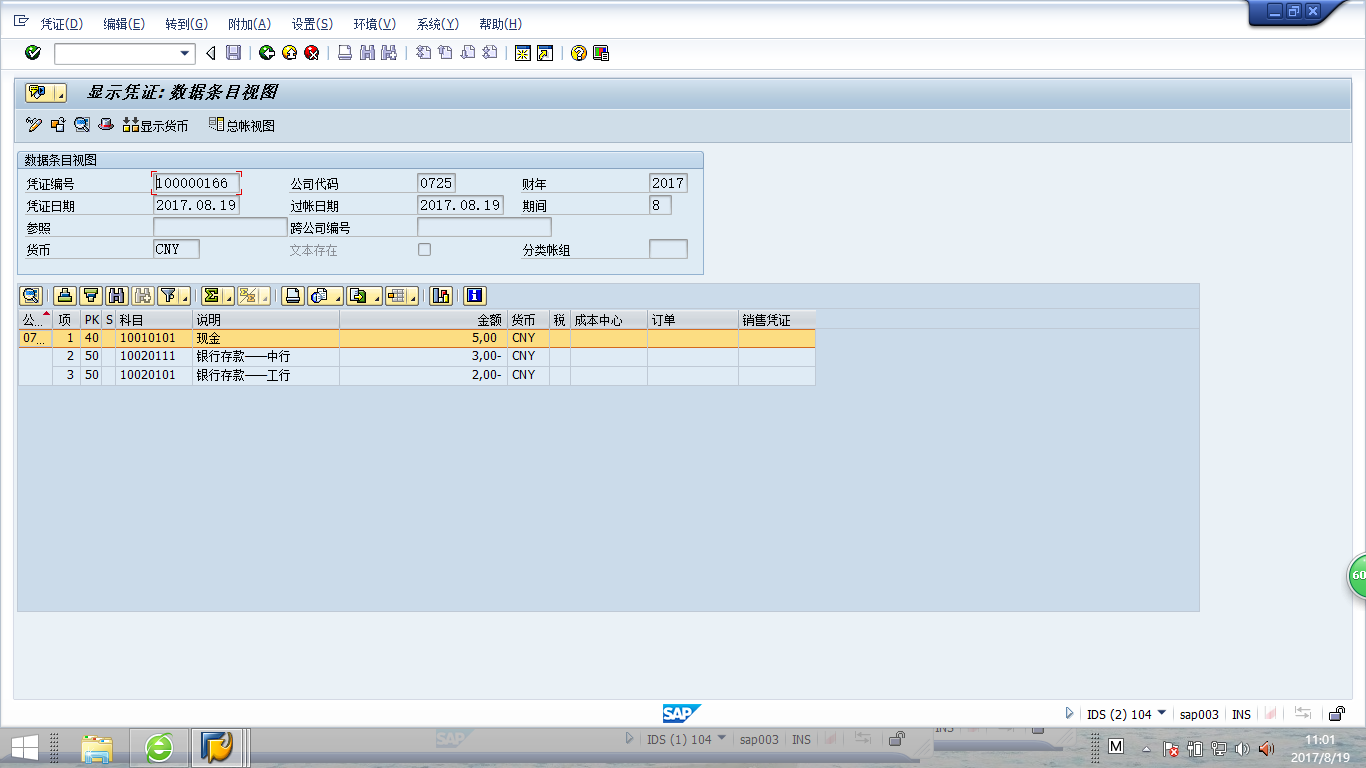1366x768 pixels.
Task: Click the green Enter checkmark icon
Action: tap(33, 53)
